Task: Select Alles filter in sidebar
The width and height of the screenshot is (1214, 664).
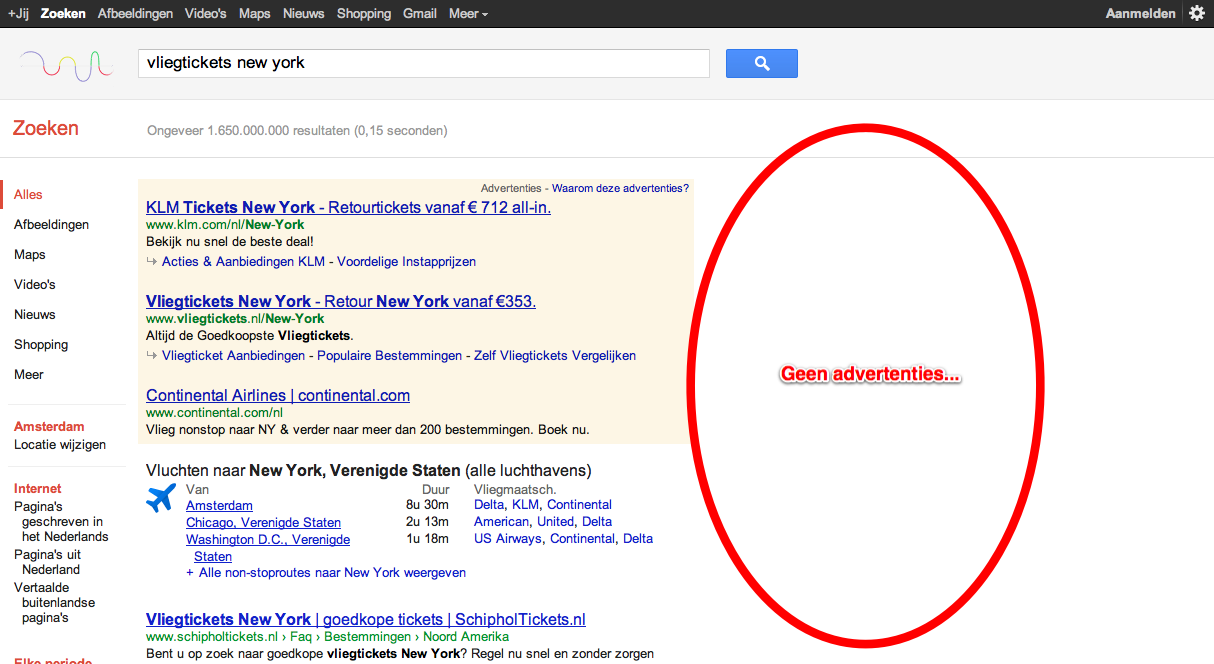Action: [28, 195]
